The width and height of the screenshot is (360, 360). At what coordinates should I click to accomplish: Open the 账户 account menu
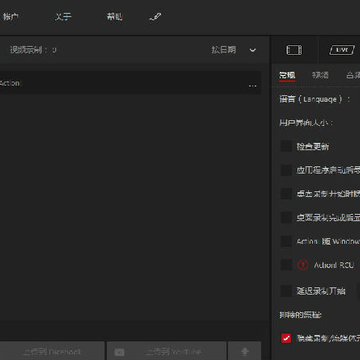coord(11,16)
